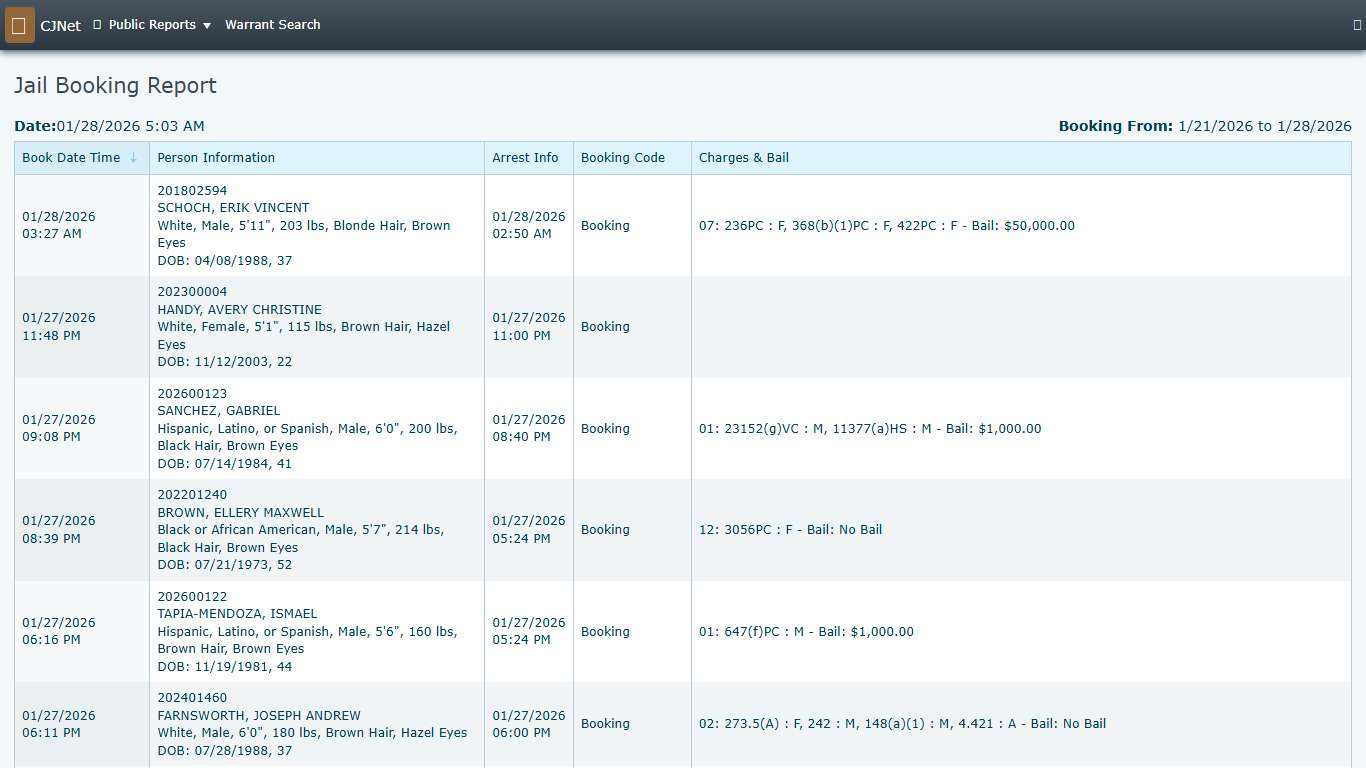
Task: Open Warrant Search from the navbar
Action: [273, 24]
